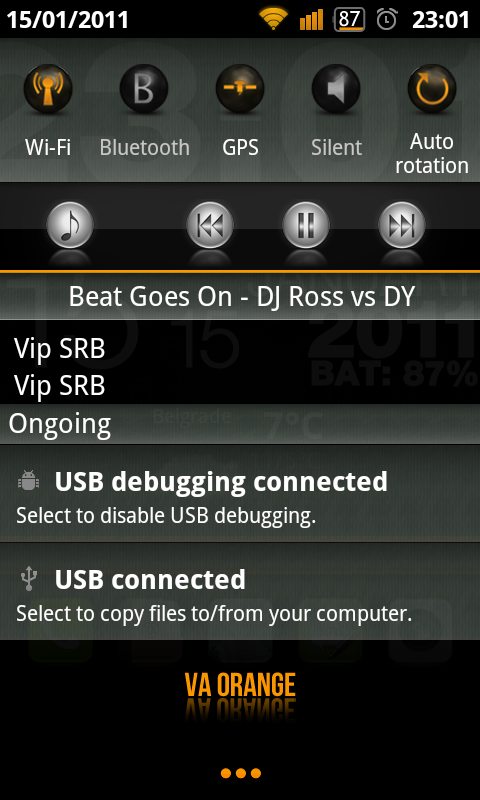Tap the USB trident icon
480x800 pixels.
tap(29, 580)
